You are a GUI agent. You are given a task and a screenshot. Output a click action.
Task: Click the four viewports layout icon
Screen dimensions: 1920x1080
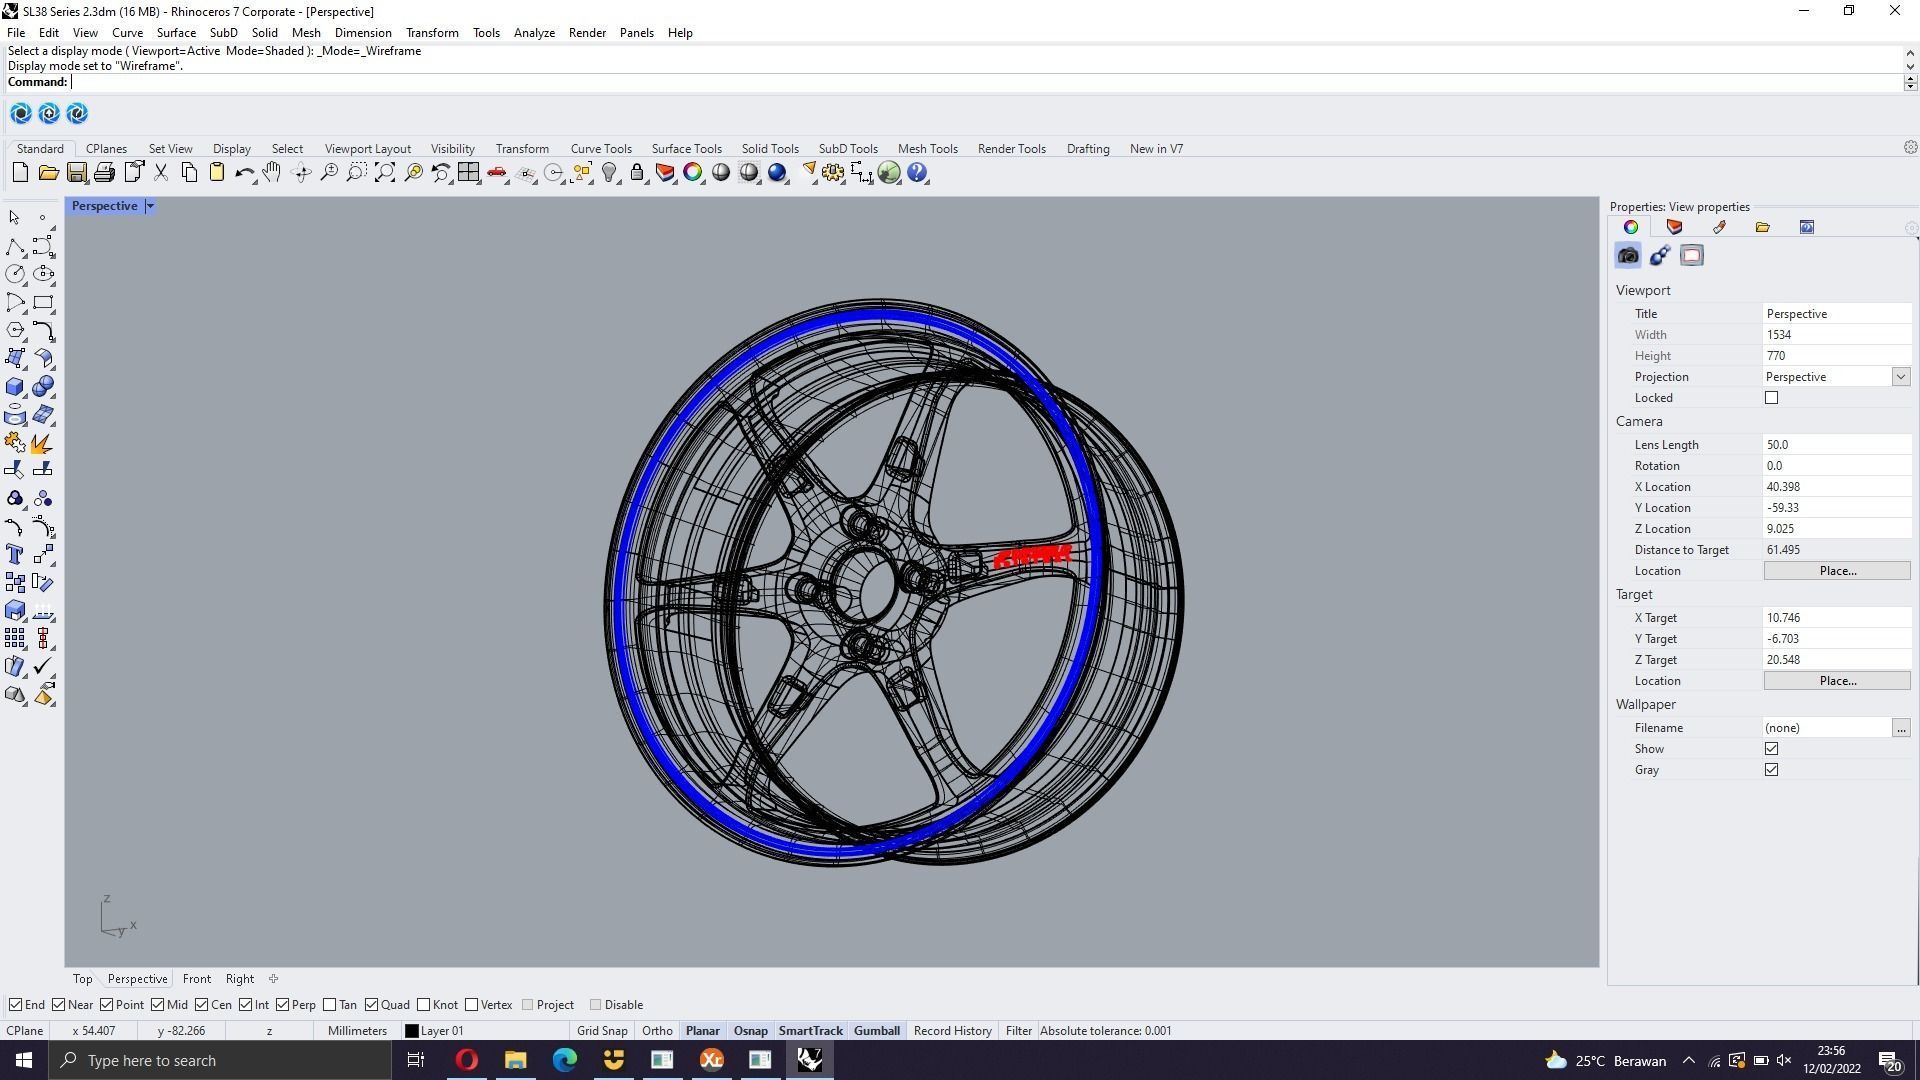point(469,173)
